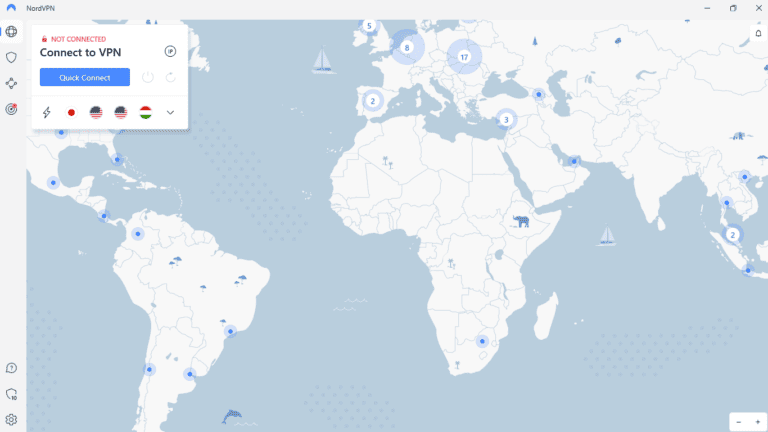This screenshot has width=768, height=432.
Task: Zoom in the map with plus button
Action: pyautogui.click(x=757, y=422)
